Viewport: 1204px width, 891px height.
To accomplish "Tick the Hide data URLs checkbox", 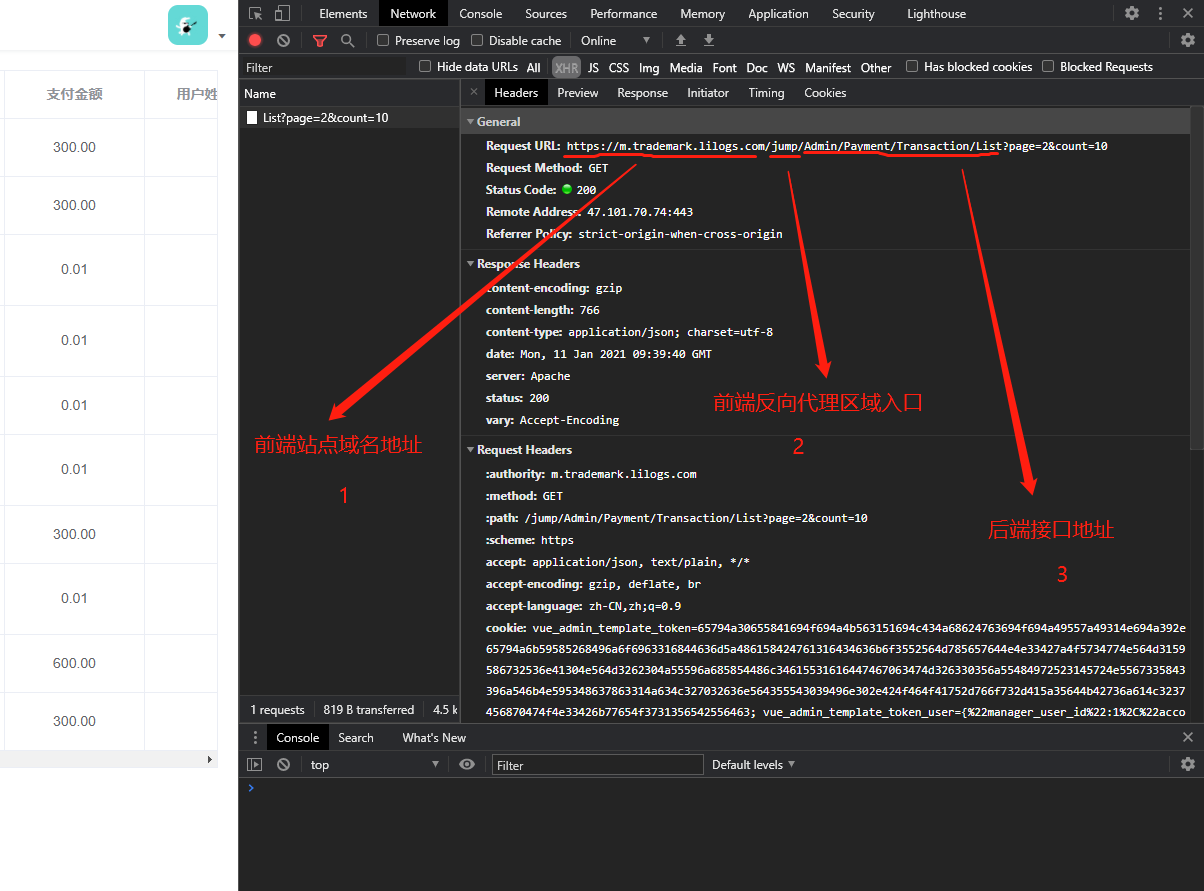I will (x=425, y=67).
